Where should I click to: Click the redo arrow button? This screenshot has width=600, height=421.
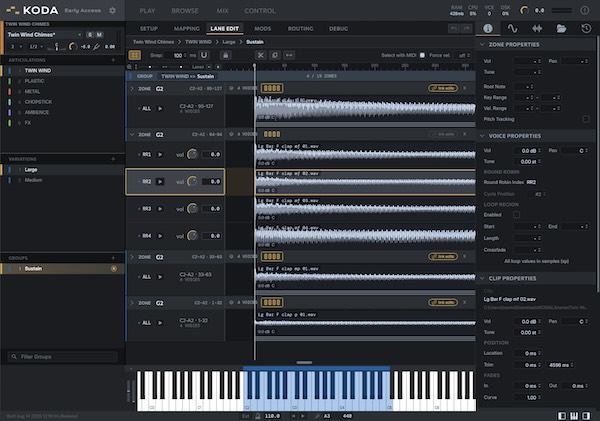(466, 28)
